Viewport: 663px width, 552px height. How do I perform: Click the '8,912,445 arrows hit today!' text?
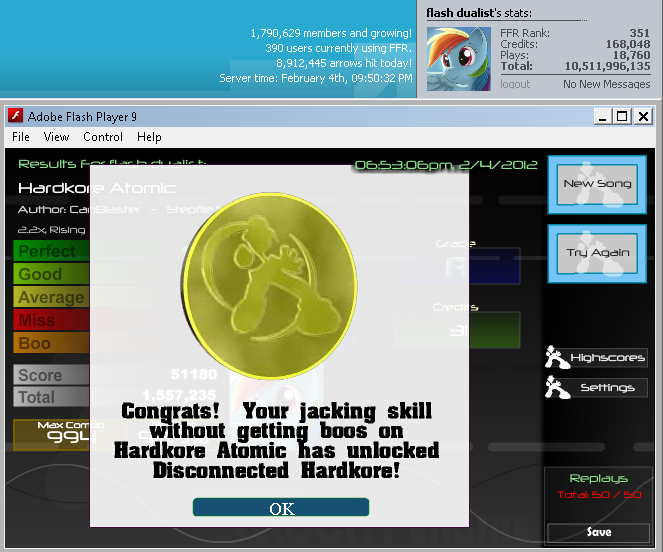[x=344, y=63]
